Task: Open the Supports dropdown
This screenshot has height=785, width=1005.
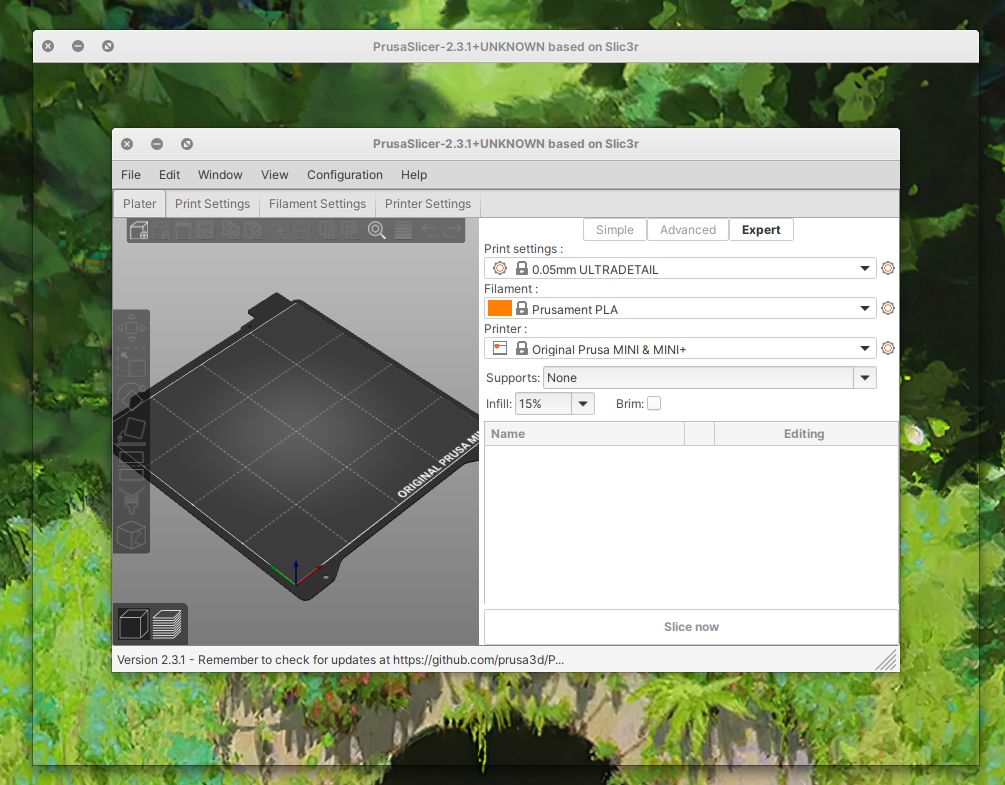Action: [x=865, y=377]
